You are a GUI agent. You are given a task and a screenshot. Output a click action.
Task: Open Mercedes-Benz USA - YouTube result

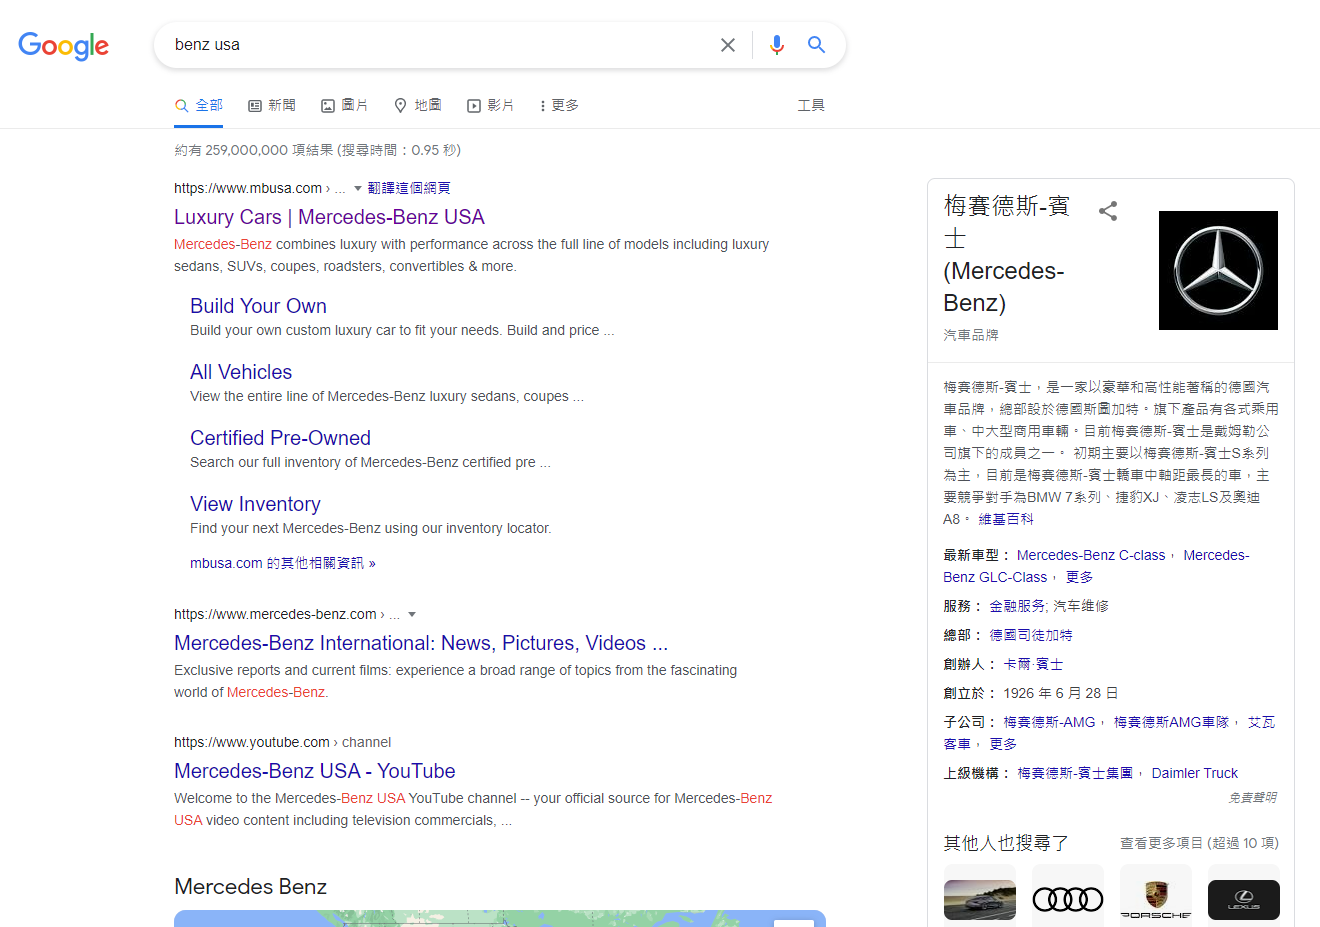(314, 771)
